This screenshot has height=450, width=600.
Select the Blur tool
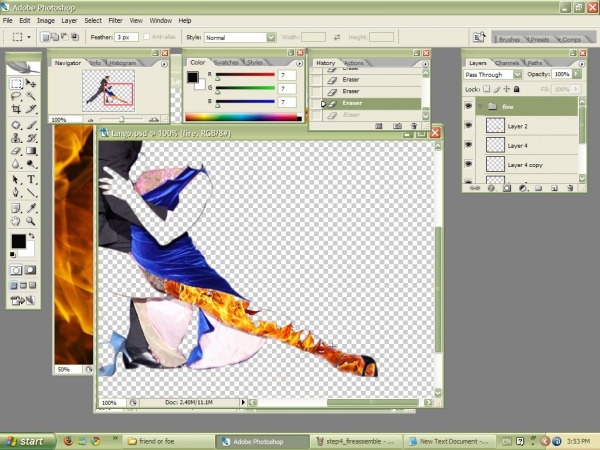16,164
